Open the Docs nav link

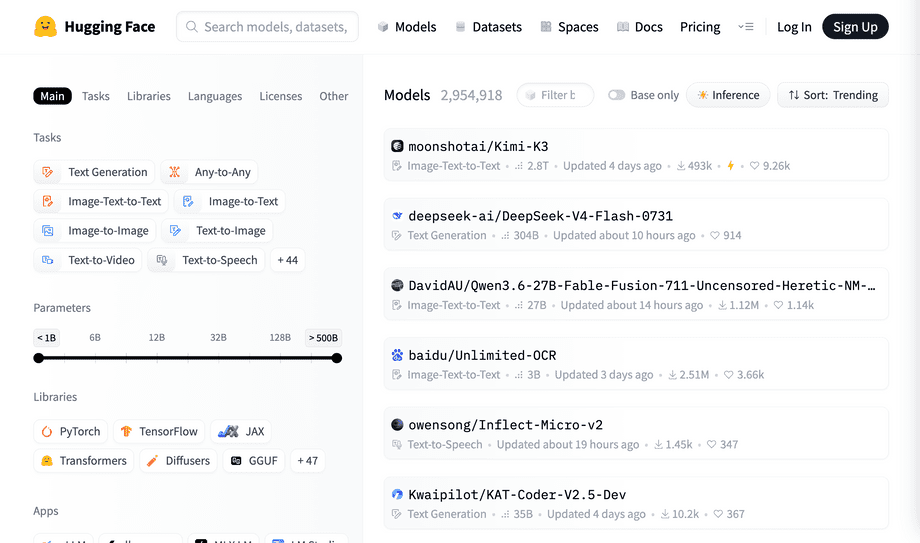(640, 27)
